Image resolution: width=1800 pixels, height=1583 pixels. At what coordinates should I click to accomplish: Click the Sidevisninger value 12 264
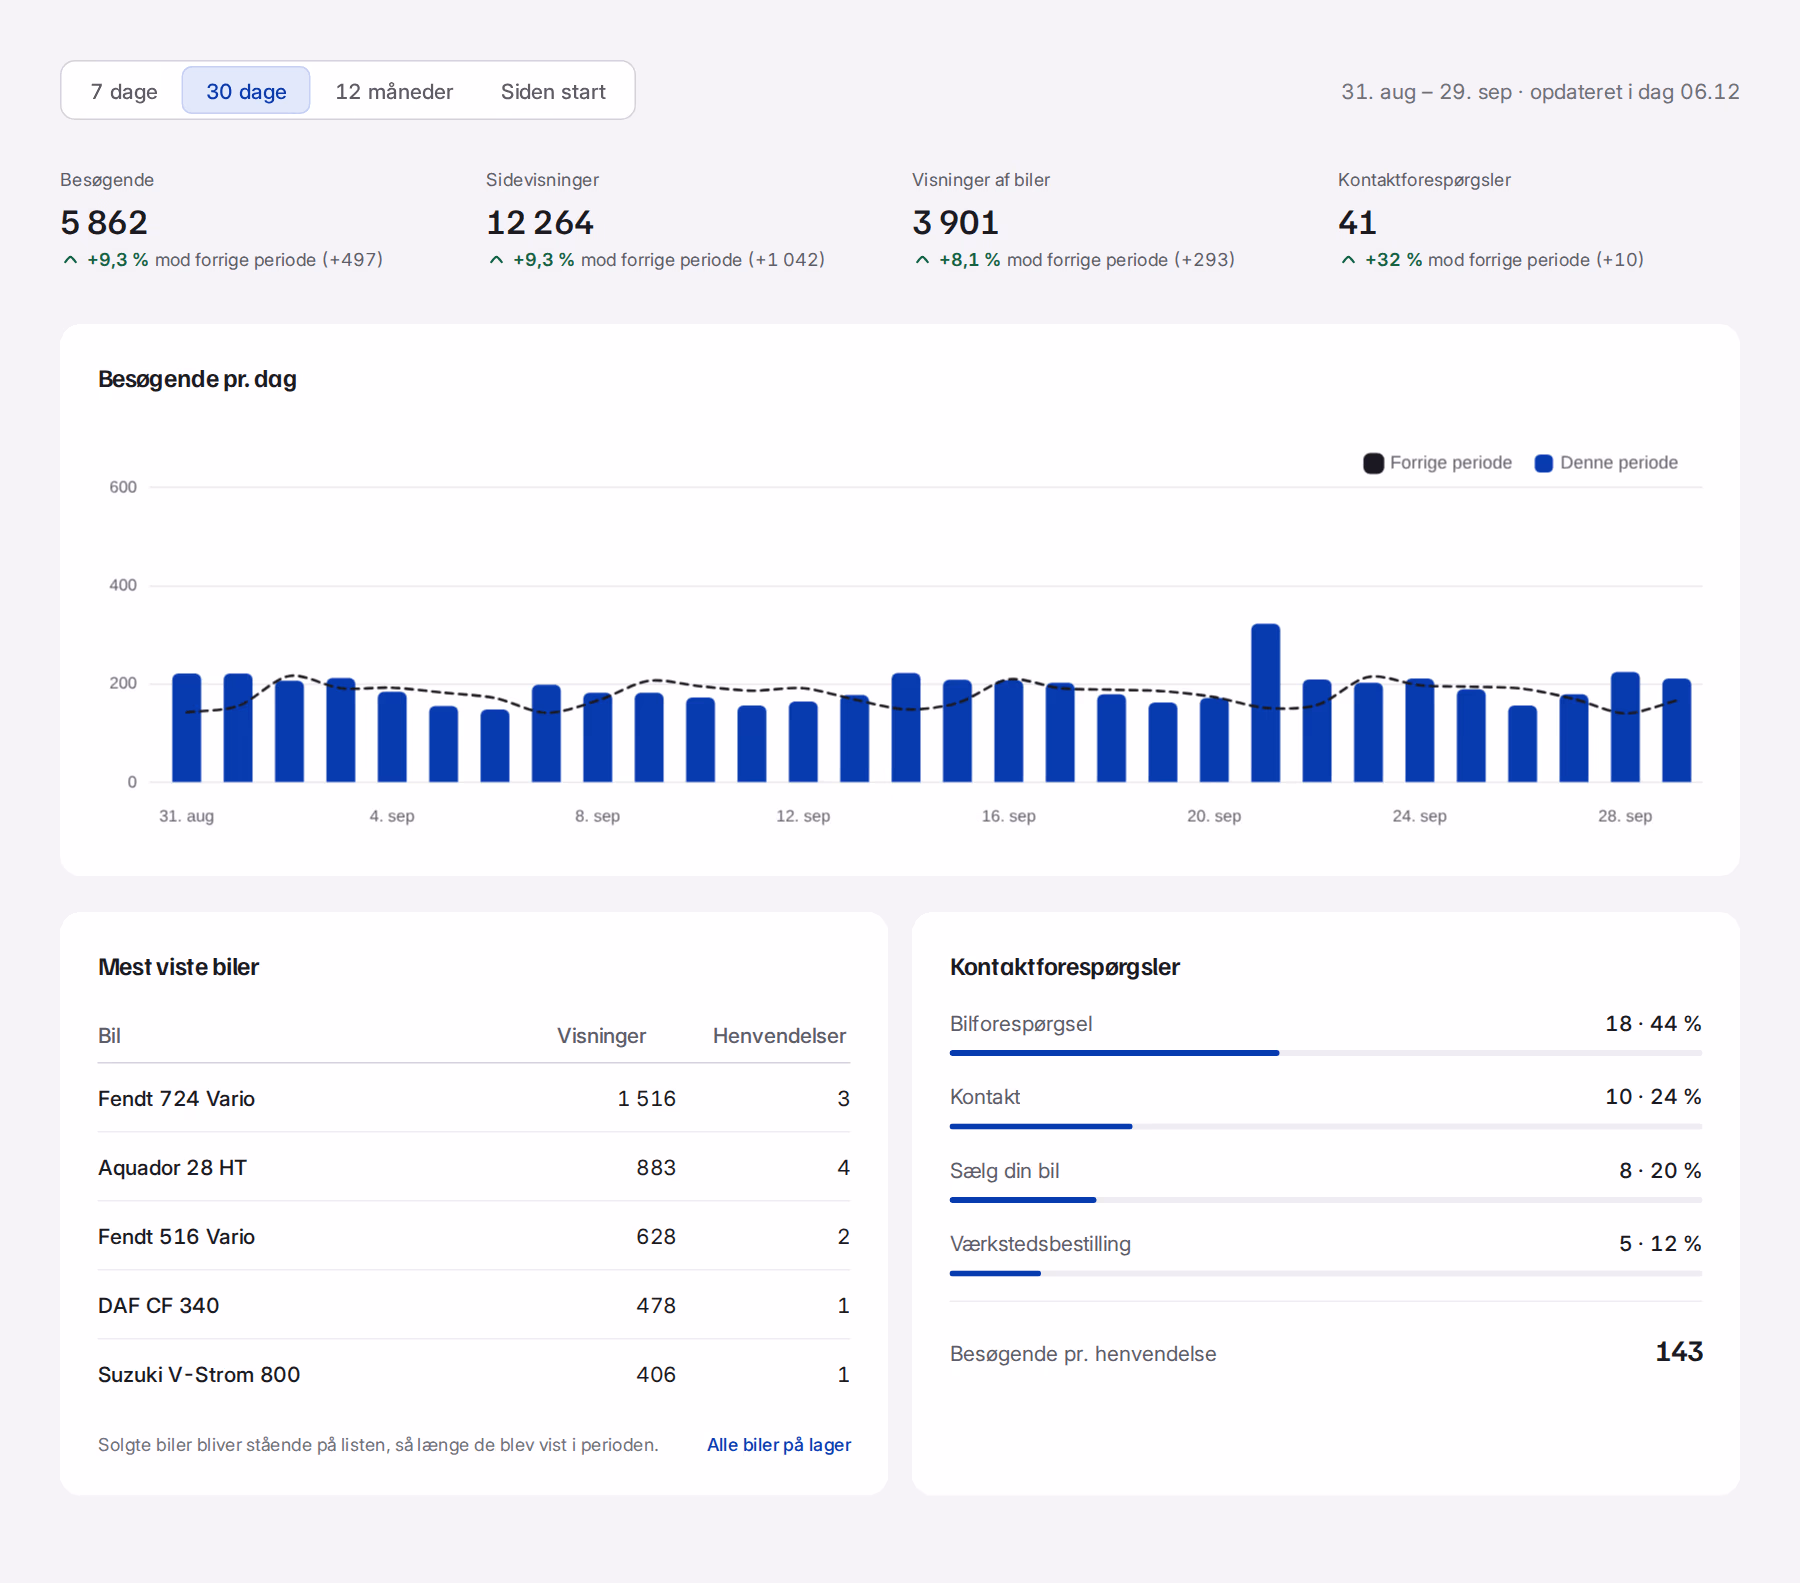pyautogui.click(x=540, y=222)
